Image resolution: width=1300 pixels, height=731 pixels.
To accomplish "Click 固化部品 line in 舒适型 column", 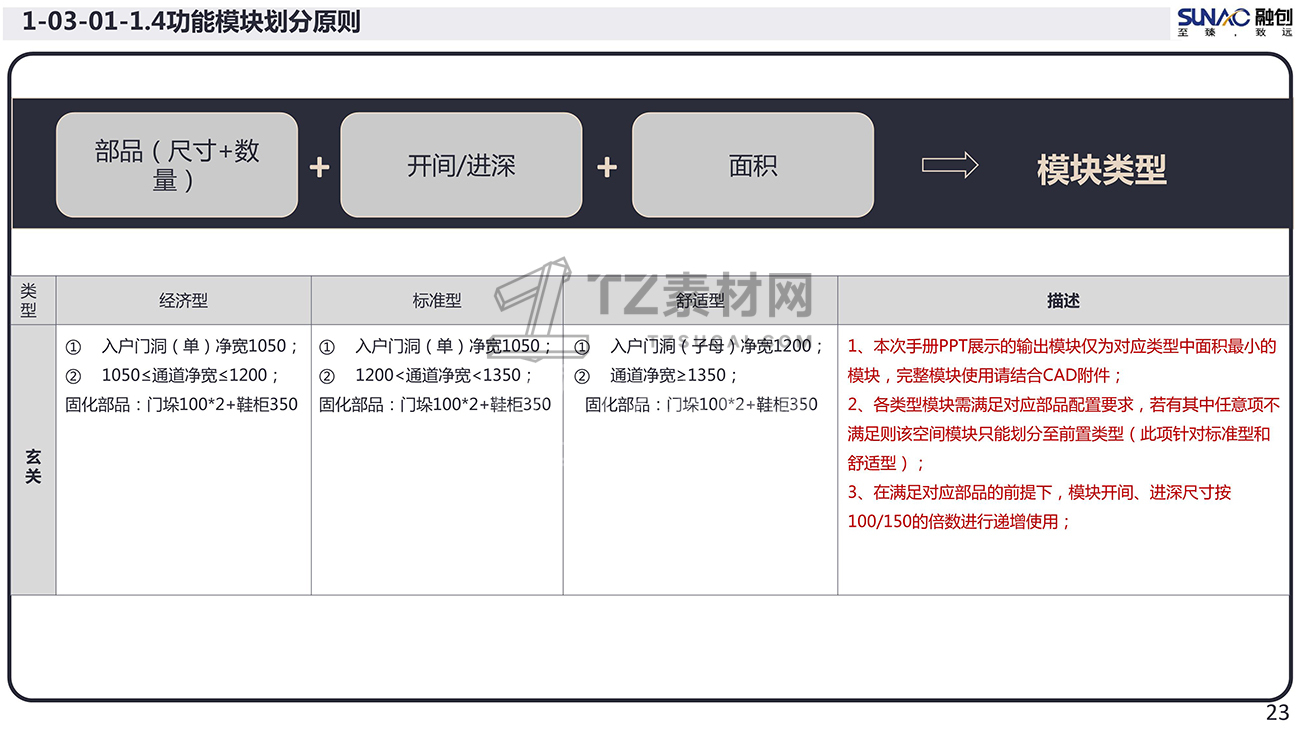I will [701, 404].
